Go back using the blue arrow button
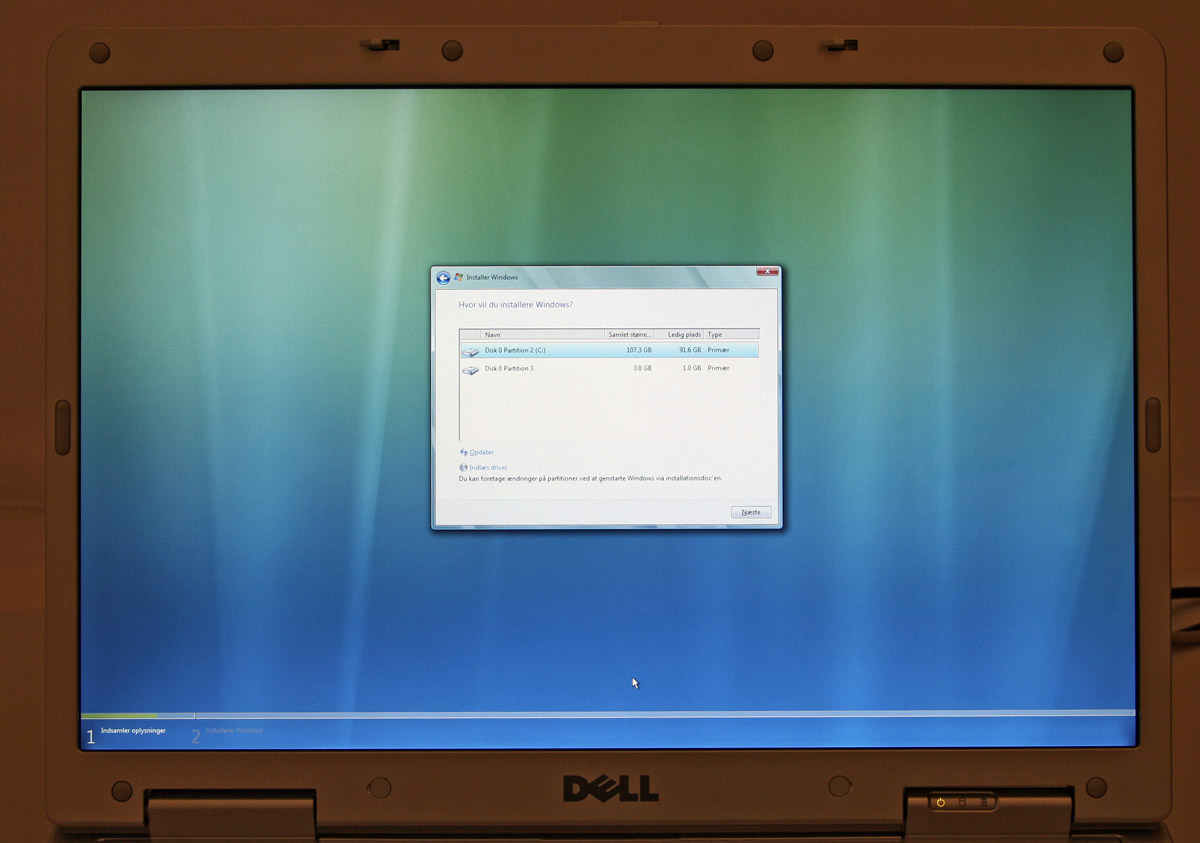The height and width of the screenshot is (843, 1200). pos(443,277)
